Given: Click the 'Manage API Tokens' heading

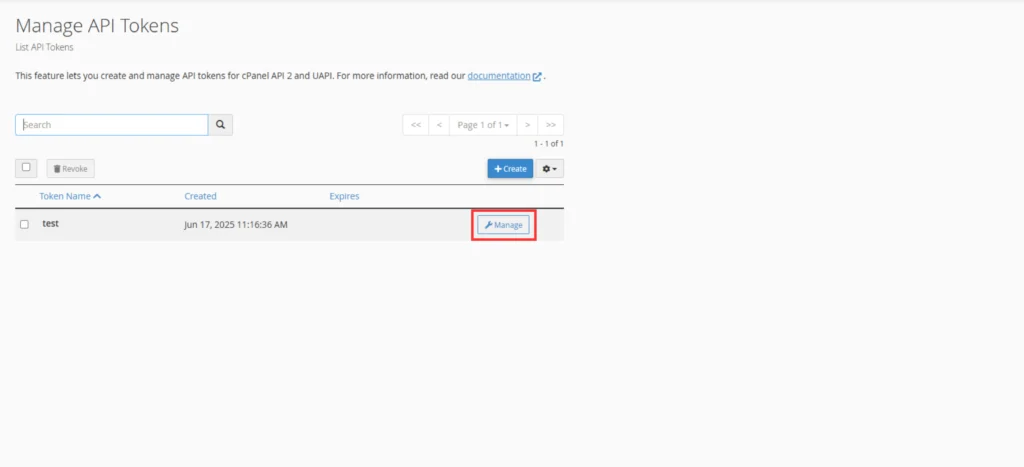Looking at the screenshot, I should pyautogui.click(x=97, y=26).
